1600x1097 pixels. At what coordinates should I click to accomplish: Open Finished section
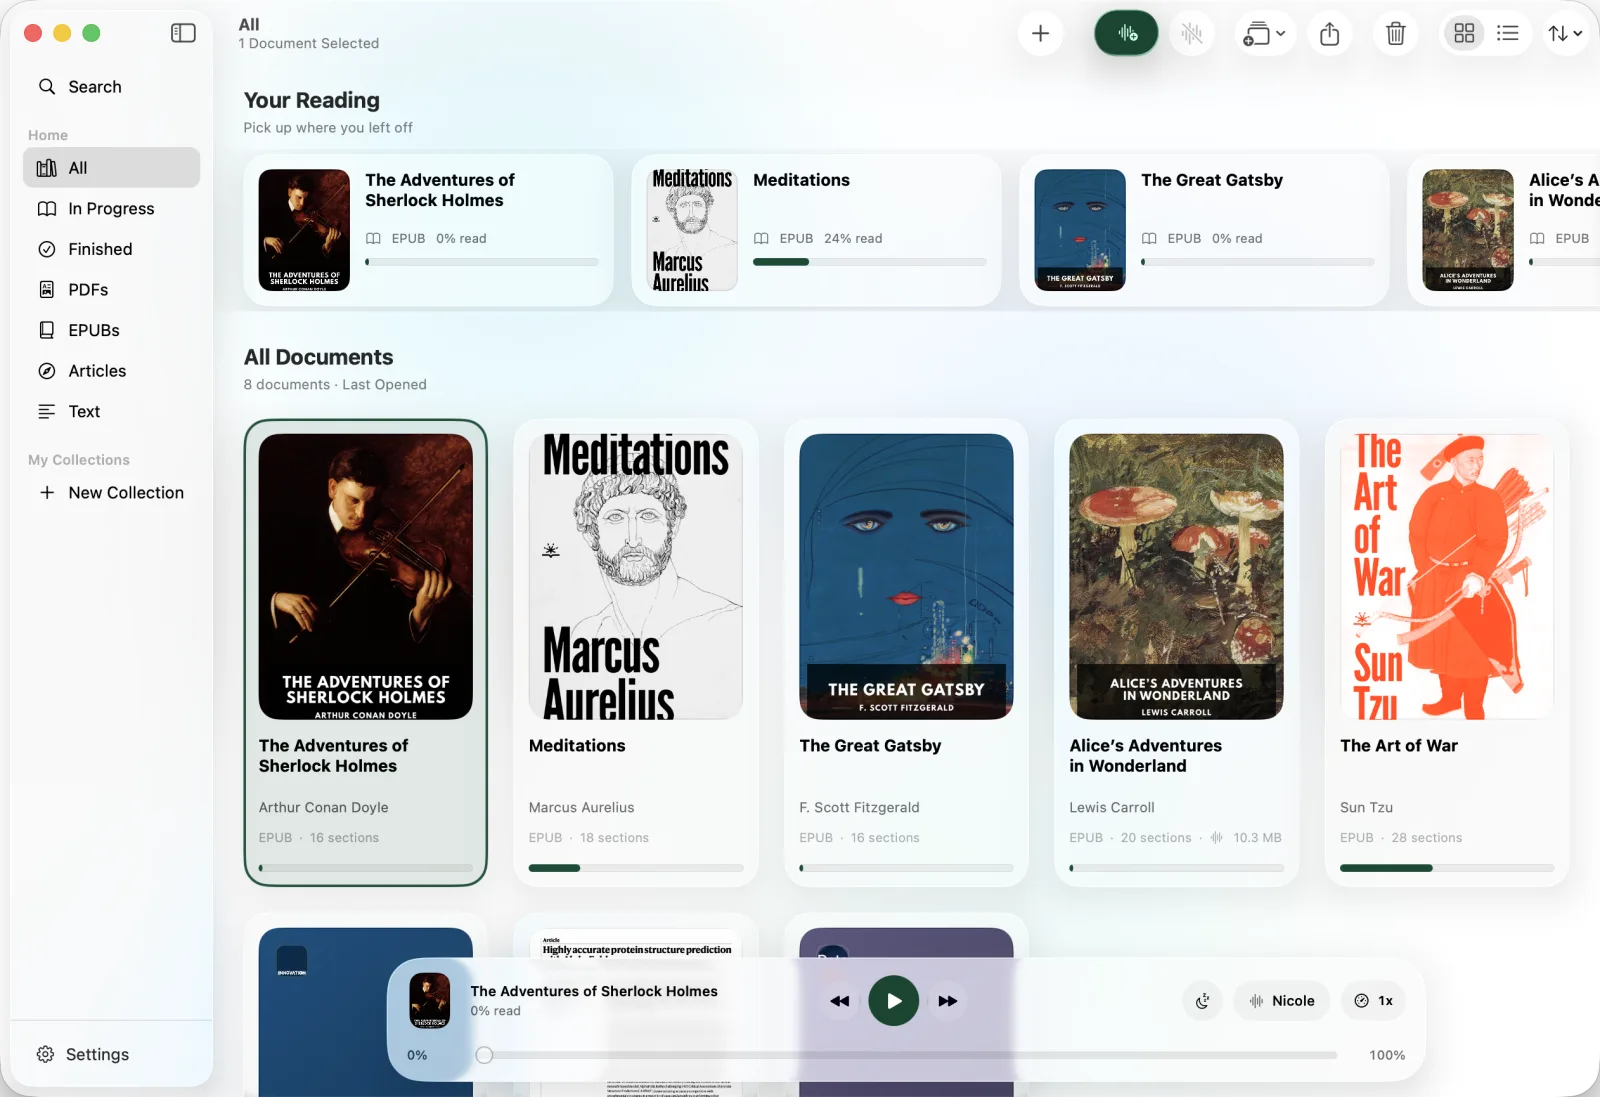[111, 249]
